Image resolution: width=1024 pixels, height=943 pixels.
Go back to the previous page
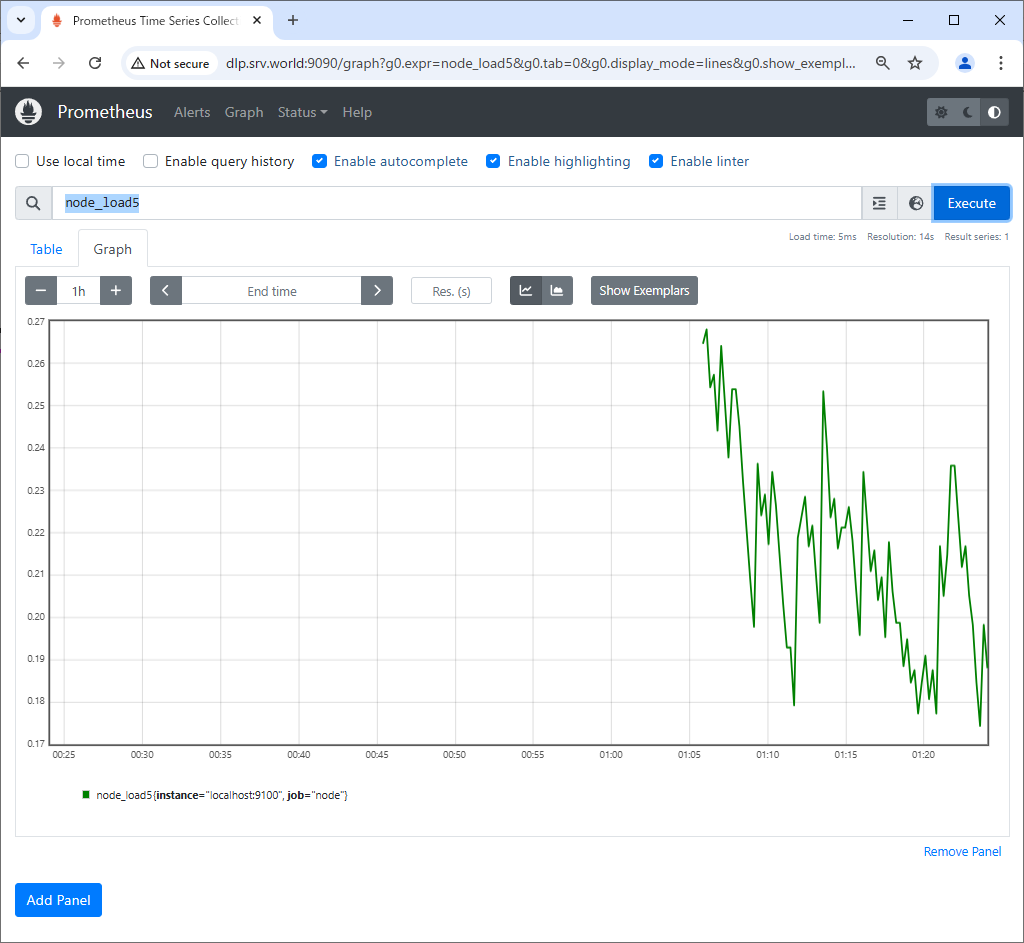(x=24, y=63)
